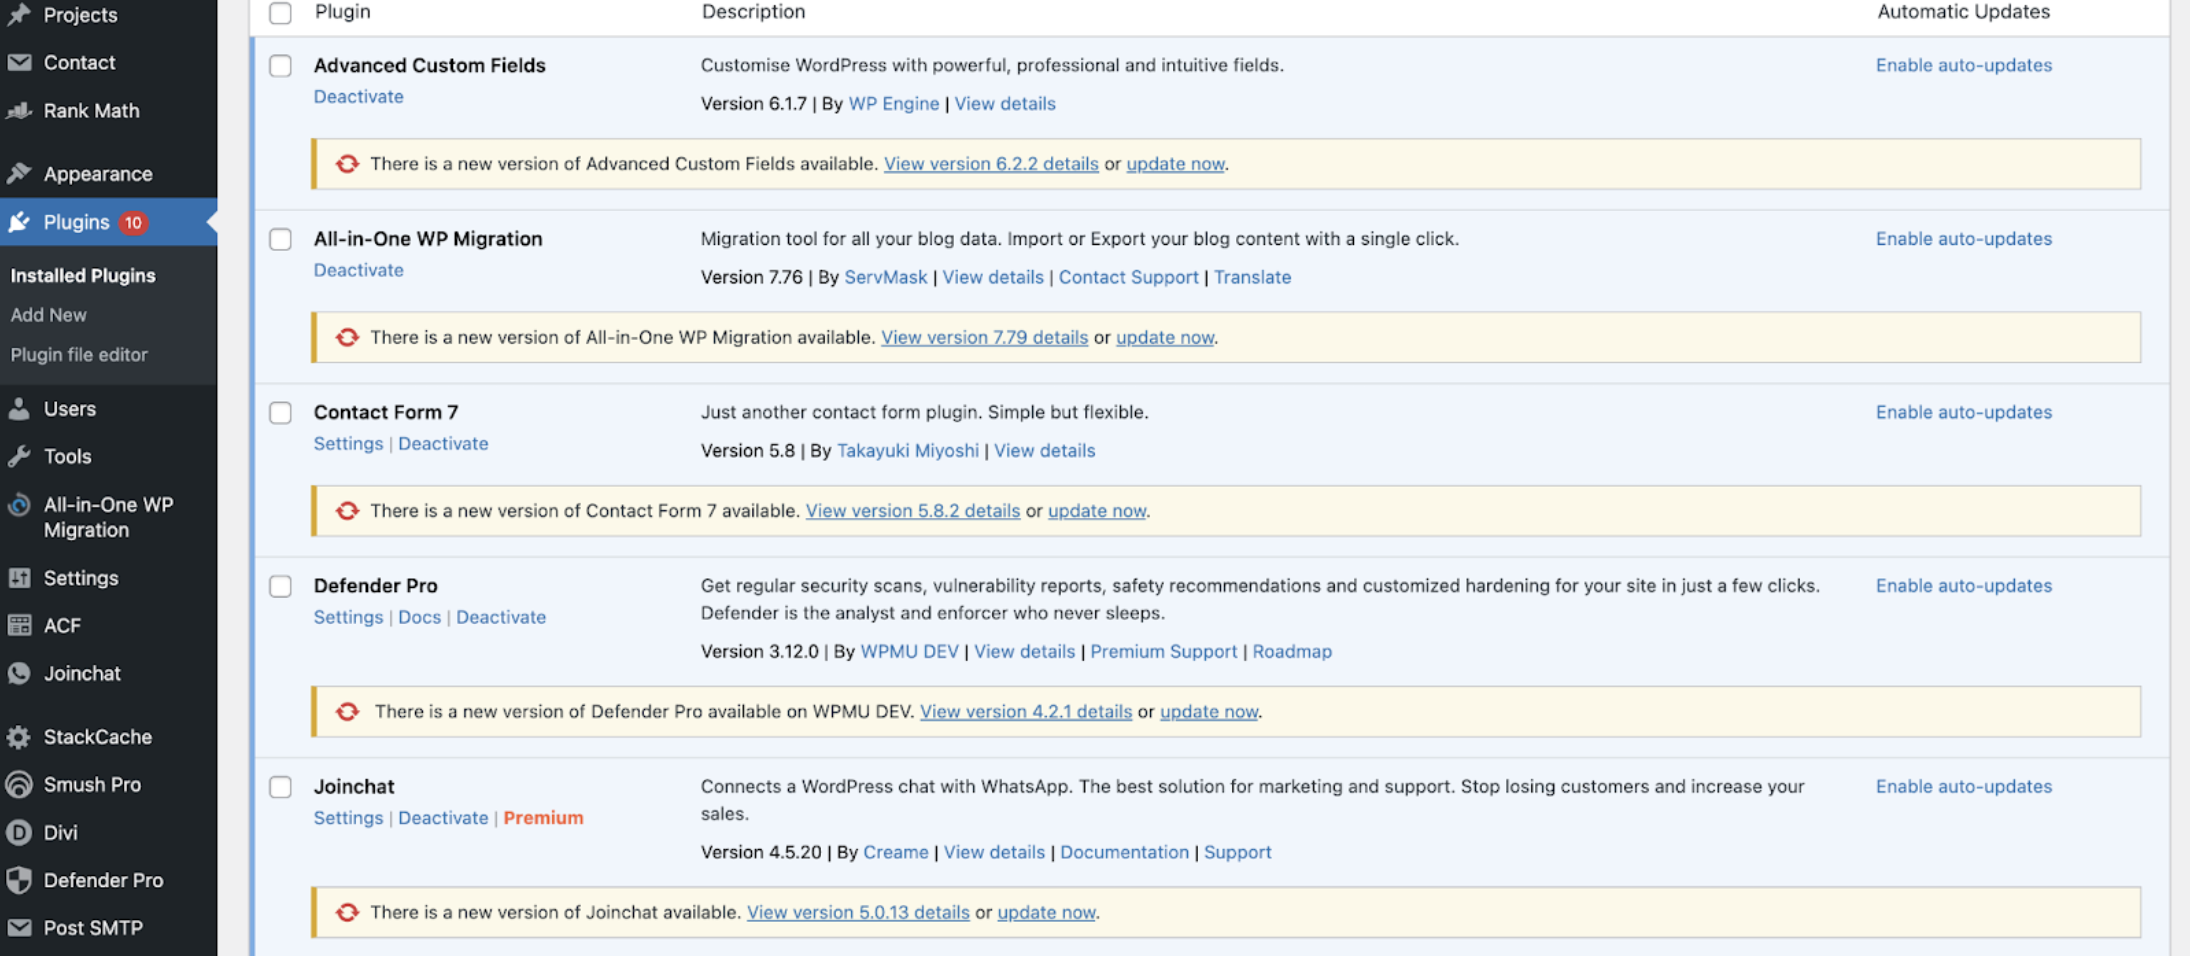The width and height of the screenshot is (2190, 956).
Task: Open Takayuki Miyoshi author link
Action: 908,450
